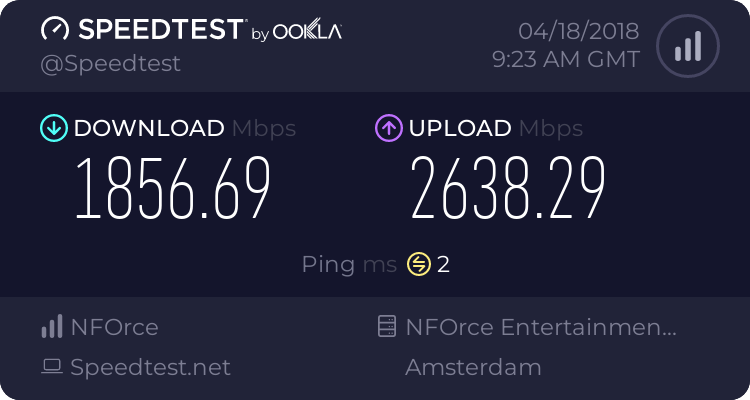Screen dimensions: 750x400
Task: Click the purple upload arrow icon
Action: pos(388,128)
